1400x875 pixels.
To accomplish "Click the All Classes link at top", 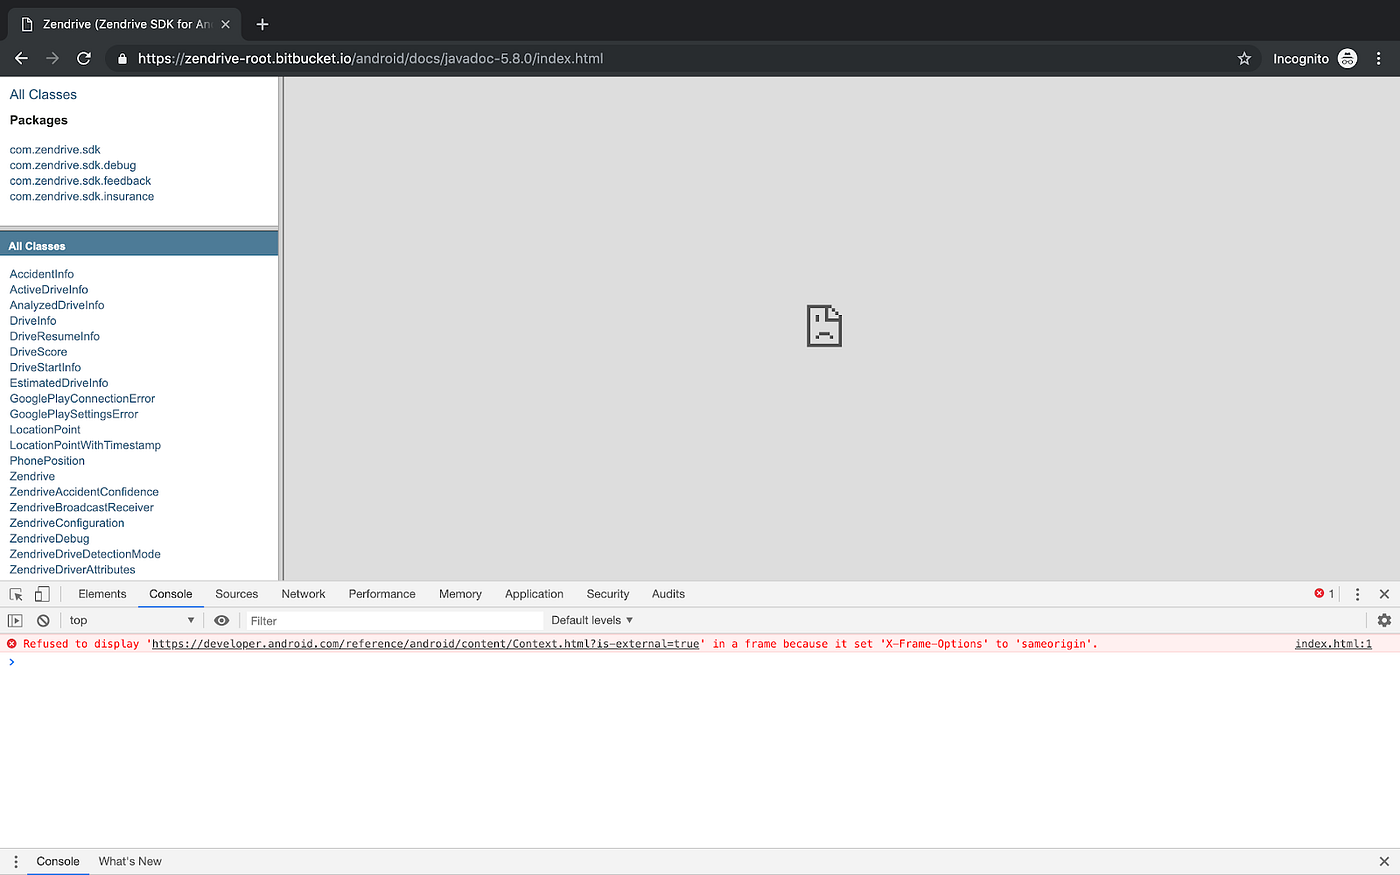I will pyautogui.click(x=43, y=94).
